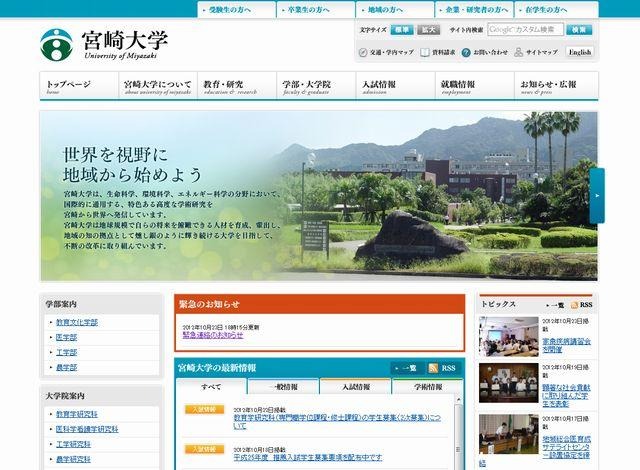Open 入試情報 navigation item
Viewport: 640px width, 470px height.
click(396, 86)
